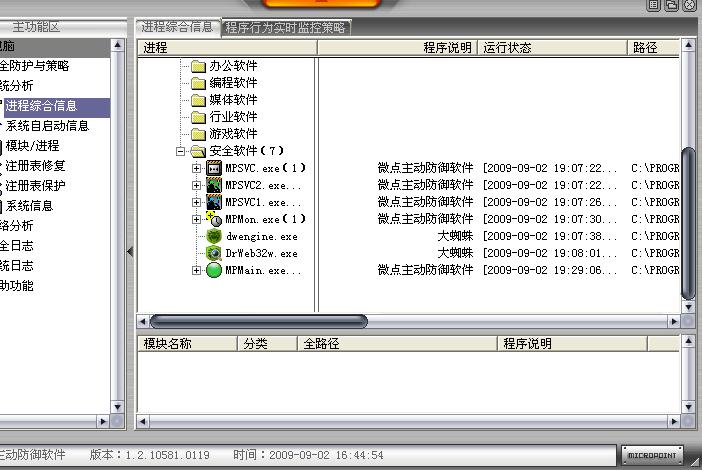
Task: Sort by the 分类 column header
Action: tap(267, 344)
